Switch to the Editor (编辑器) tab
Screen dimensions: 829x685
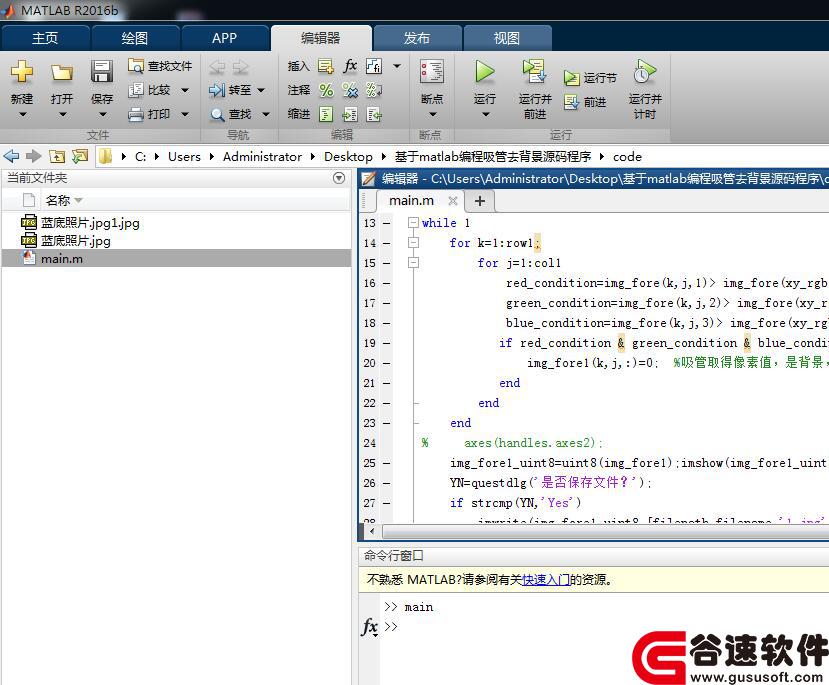coord(320,38)
